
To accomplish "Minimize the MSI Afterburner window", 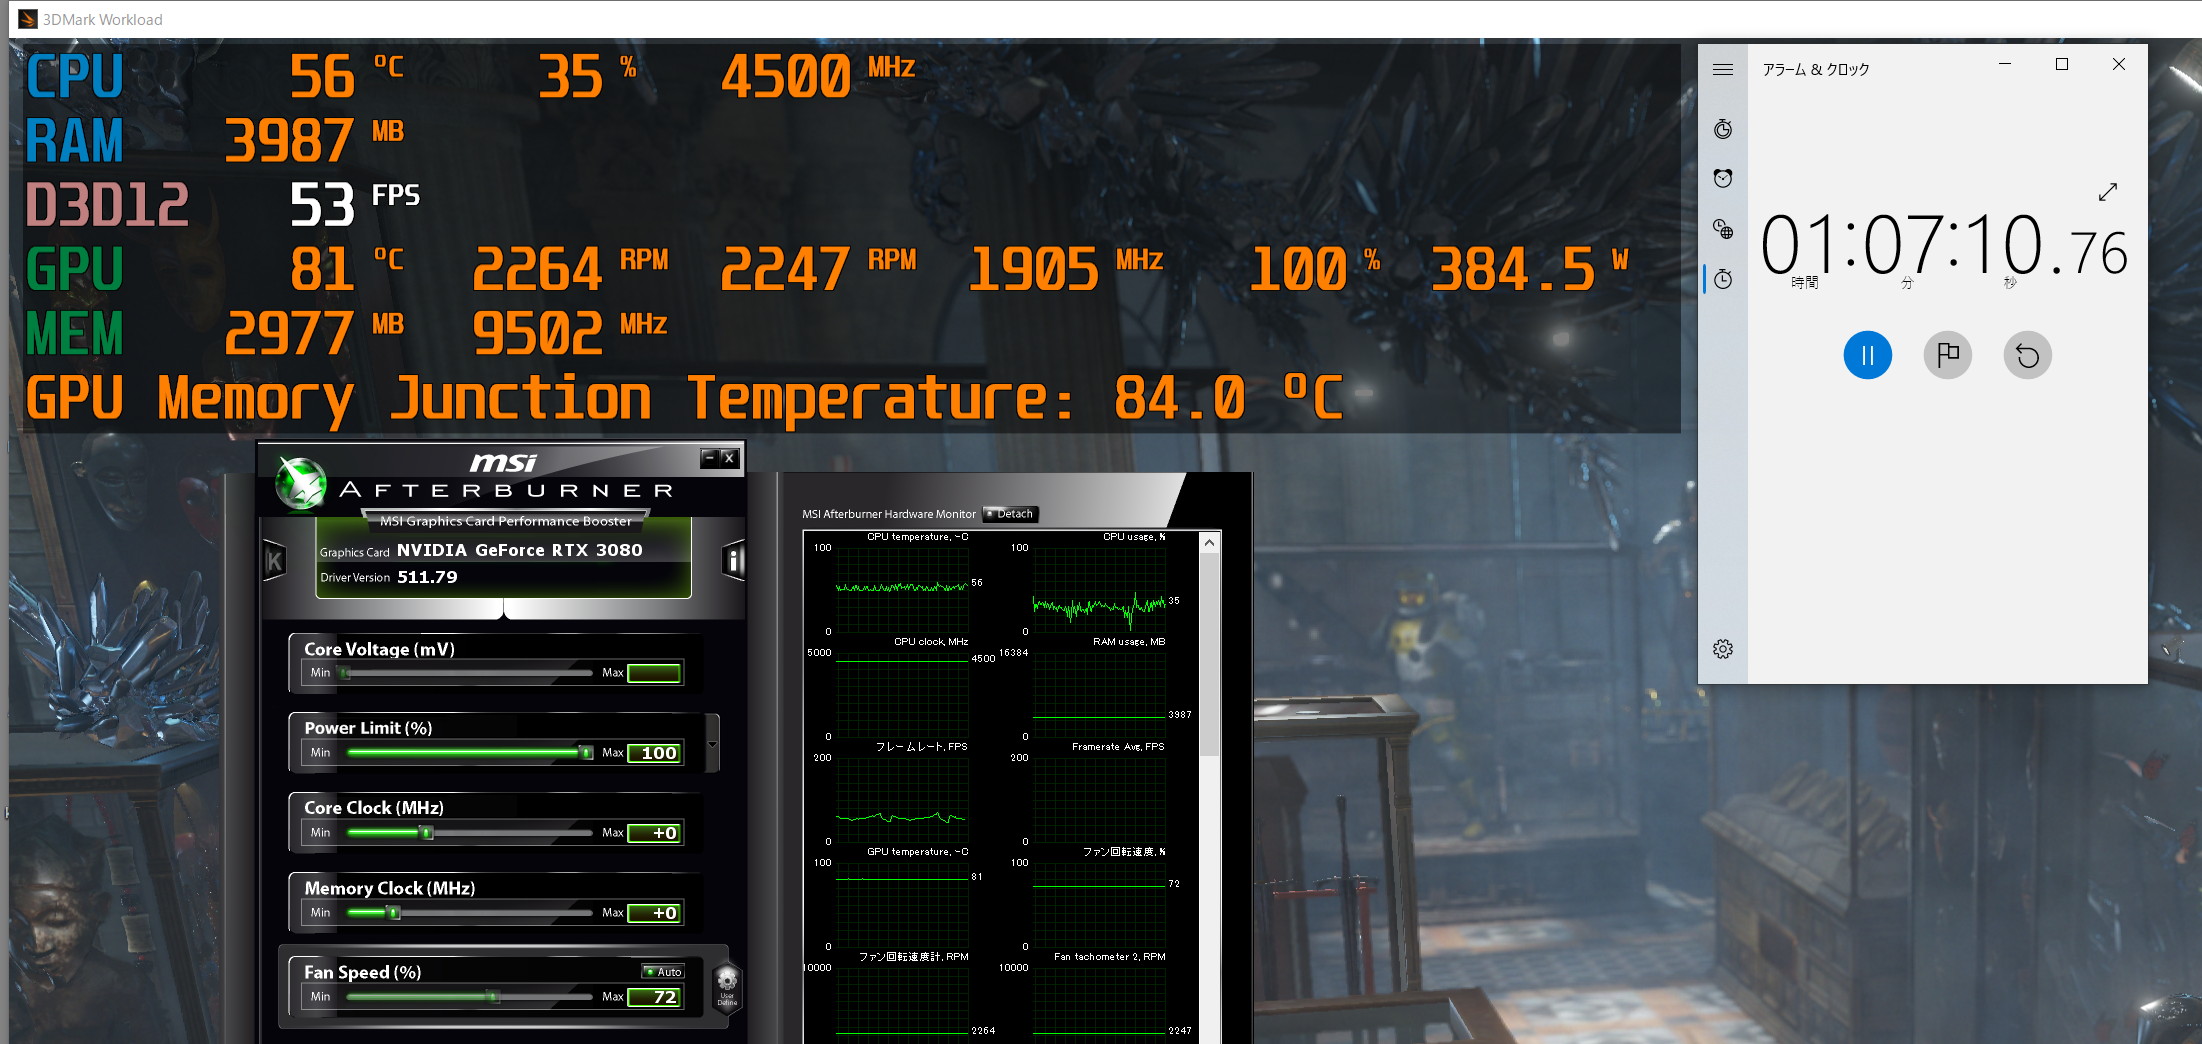I will click(710, 458).
